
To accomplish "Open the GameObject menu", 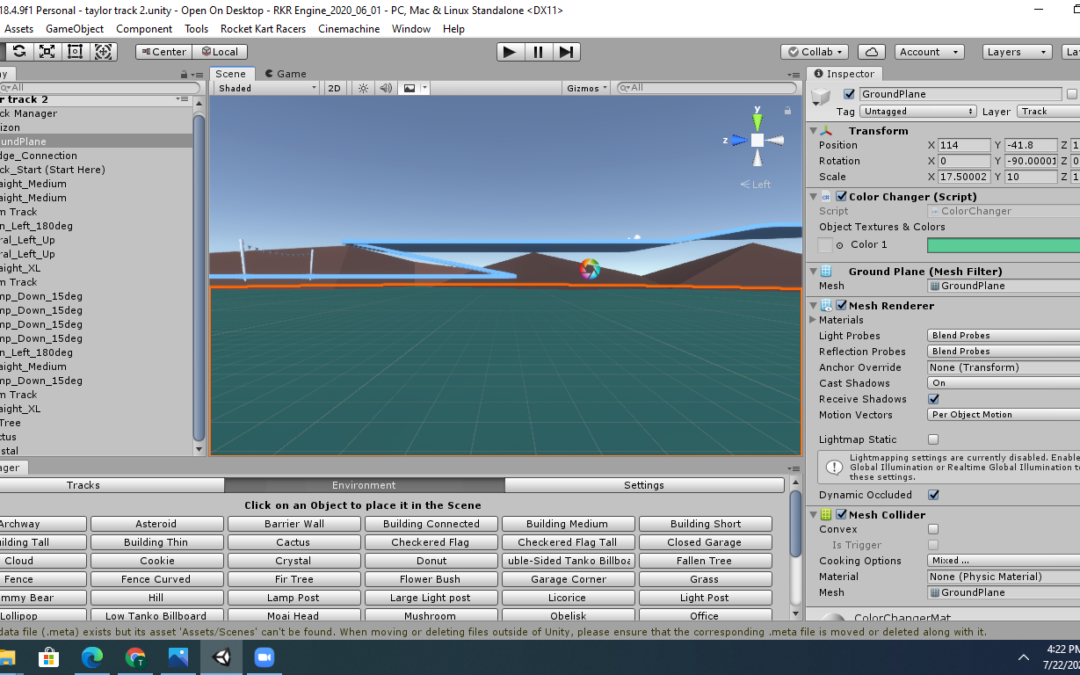I will [74, 29].
